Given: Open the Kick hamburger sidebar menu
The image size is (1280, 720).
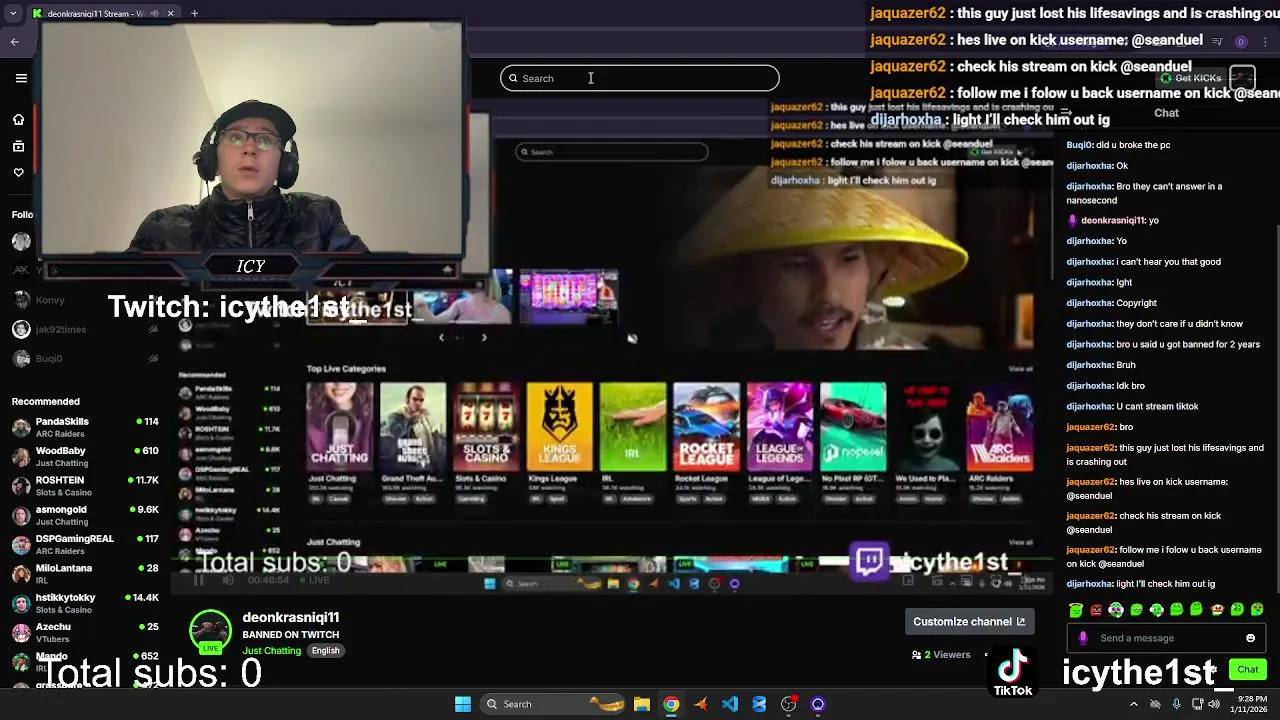Looking at the screenshot, I should (21, 78).
